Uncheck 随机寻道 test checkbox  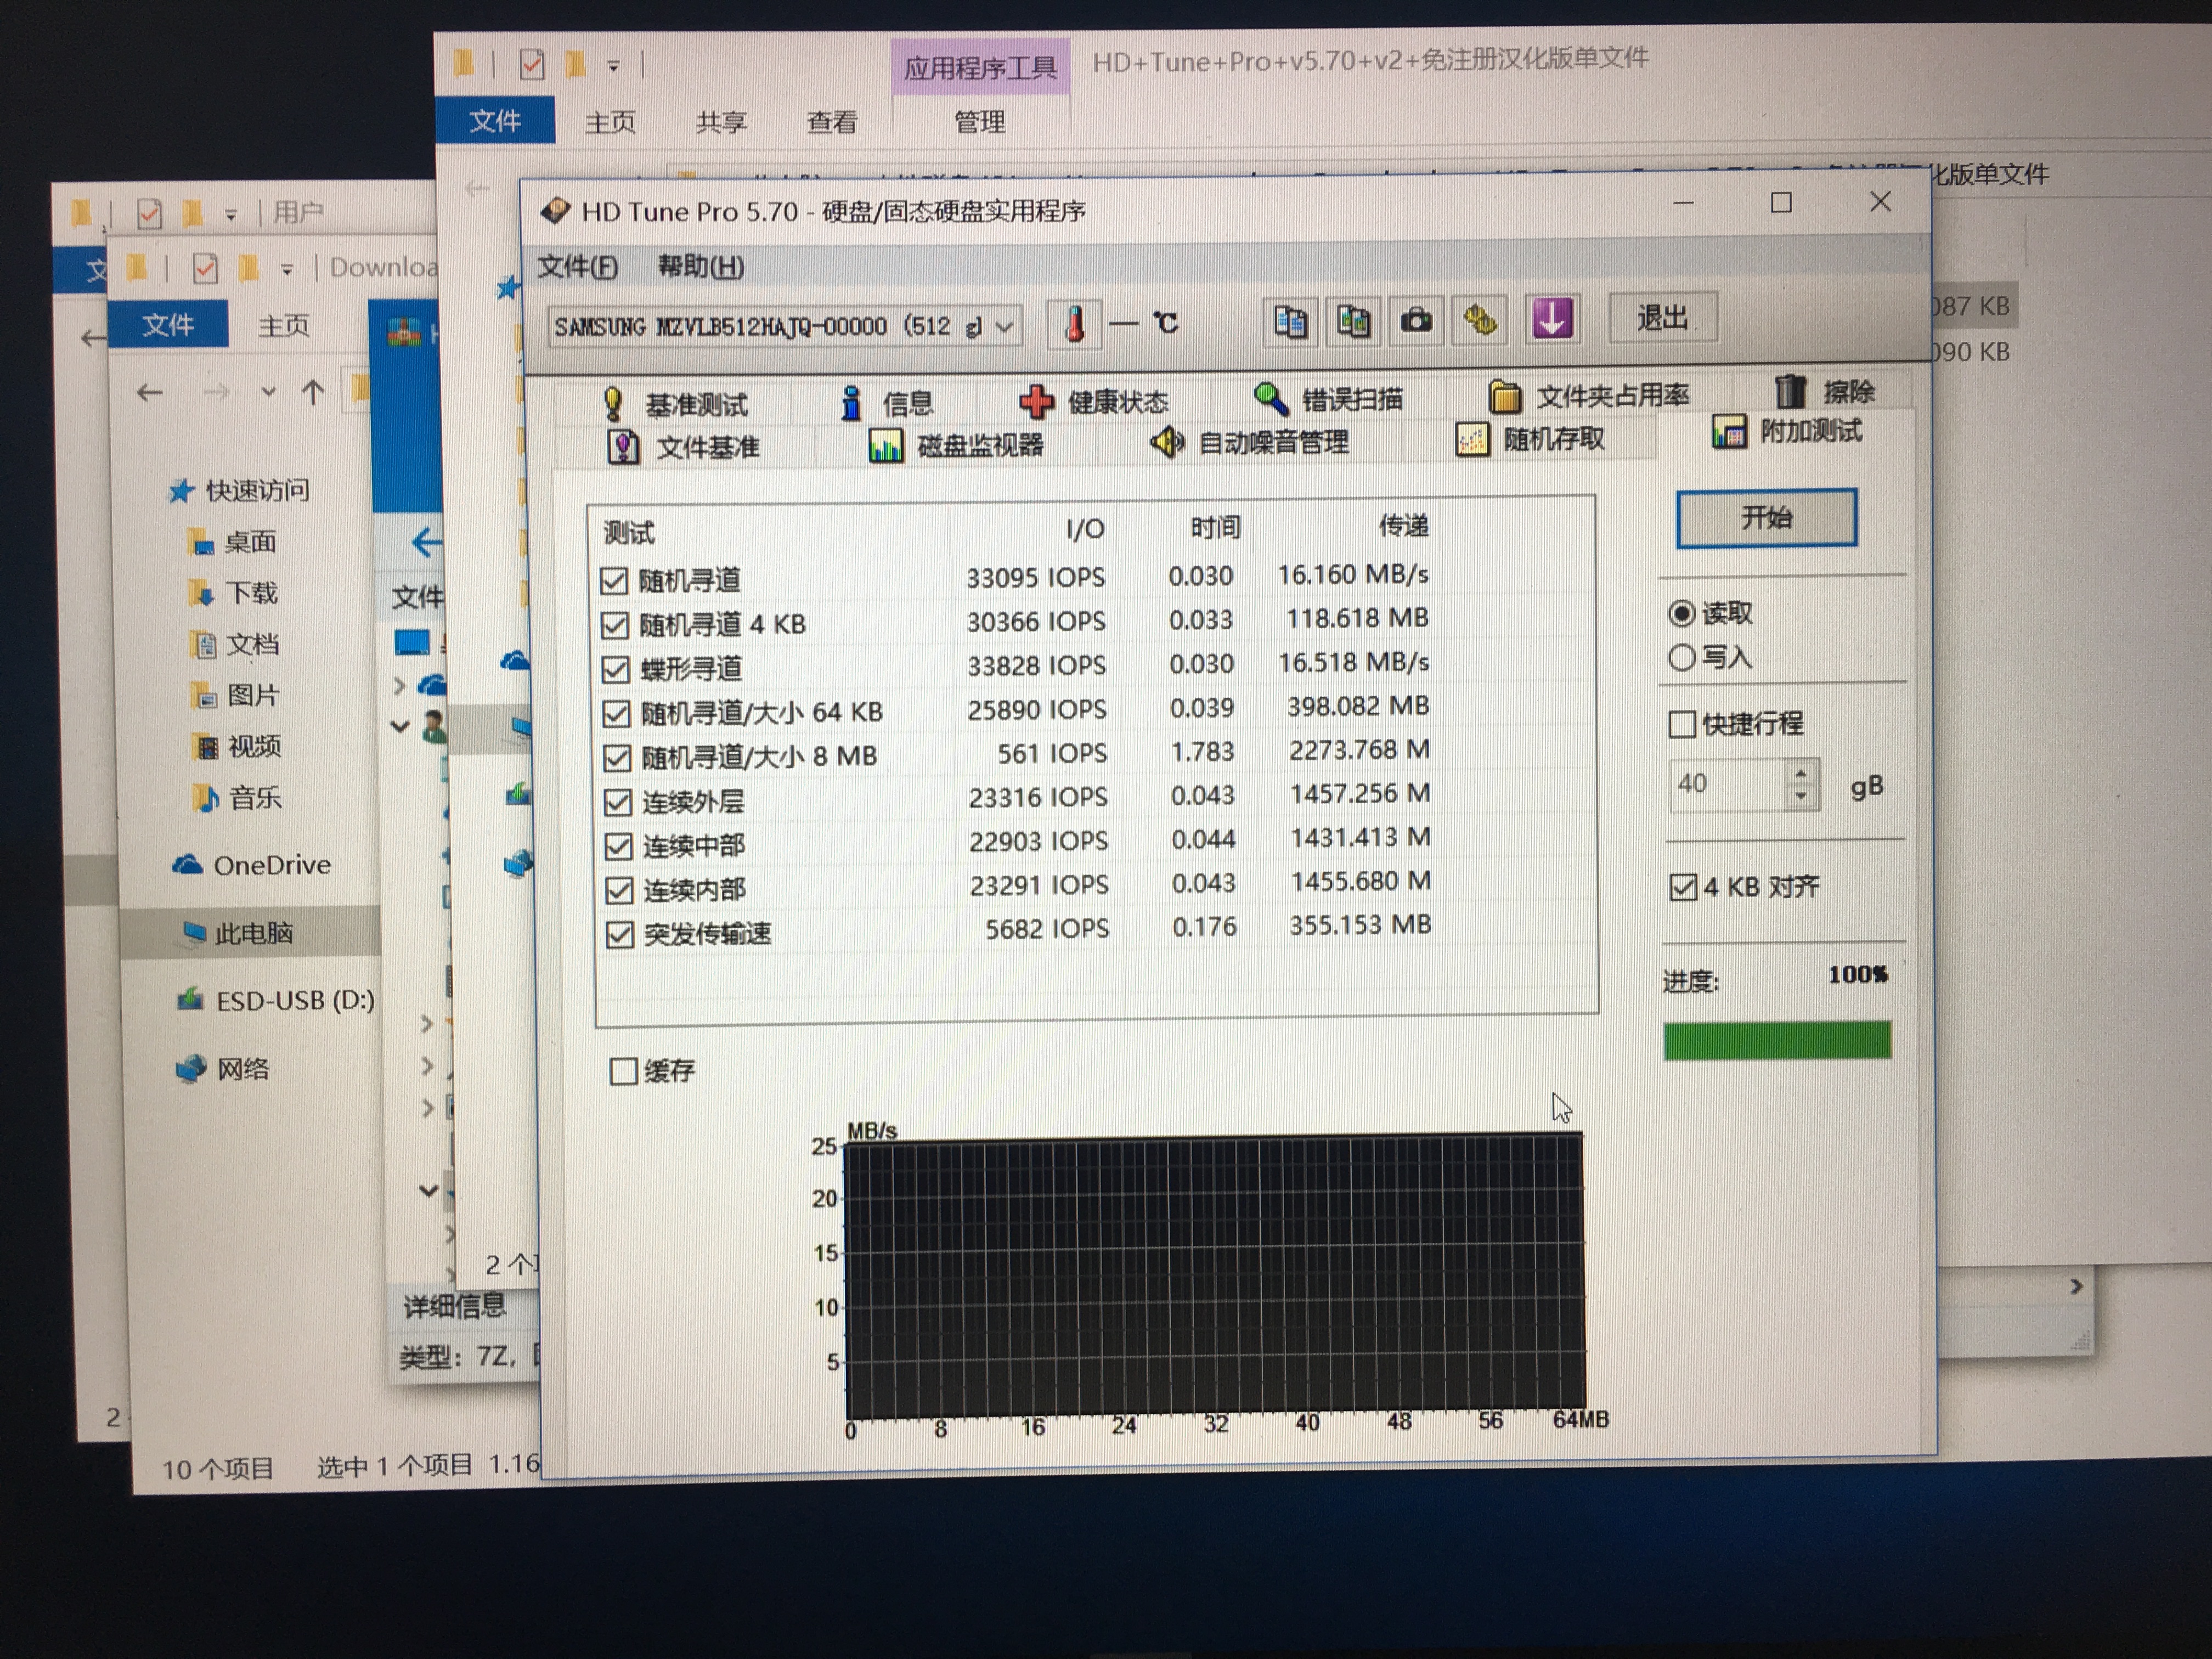pos(614,580)
